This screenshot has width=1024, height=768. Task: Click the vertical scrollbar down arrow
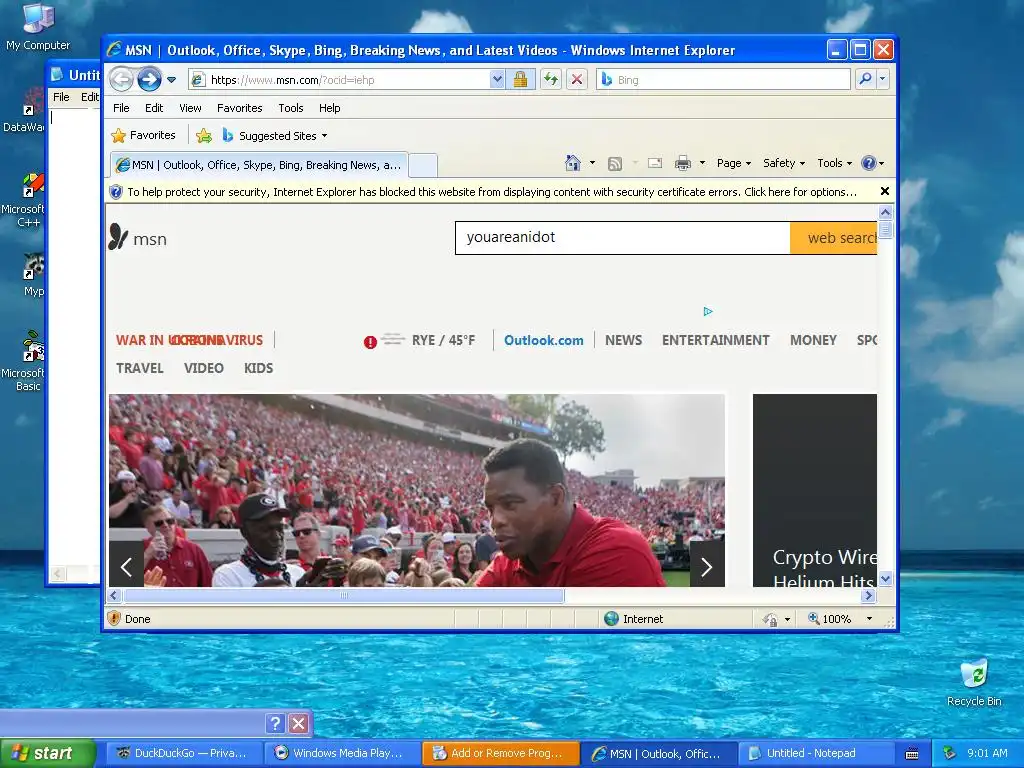pyautogui.click(x=886, y=579)
